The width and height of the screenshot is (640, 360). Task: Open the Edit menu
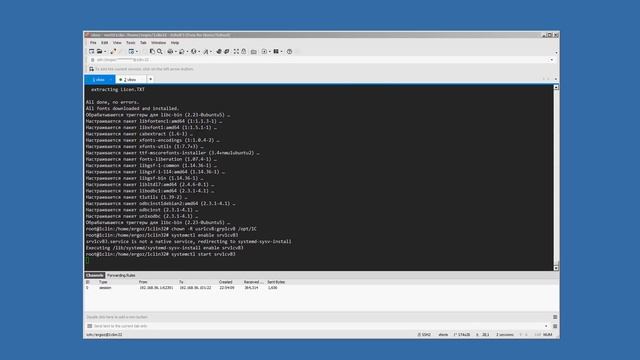tap(104, 42)
